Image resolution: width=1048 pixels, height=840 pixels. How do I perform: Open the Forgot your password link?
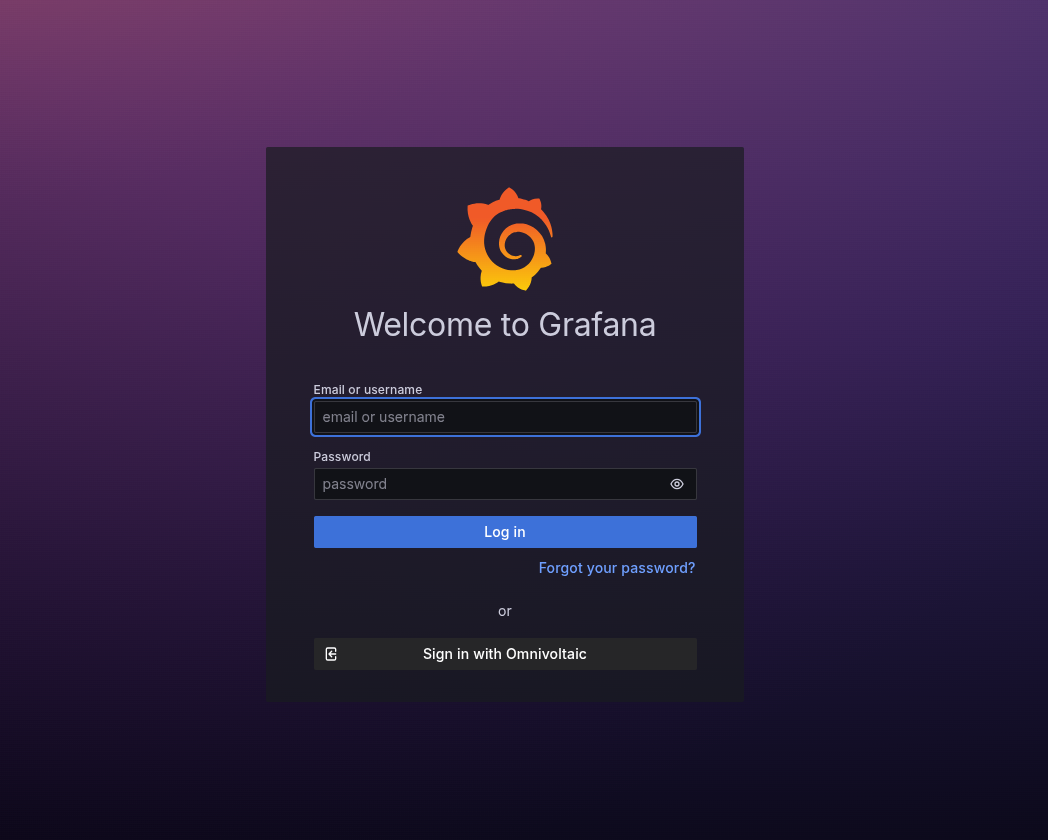pos(616,568)
